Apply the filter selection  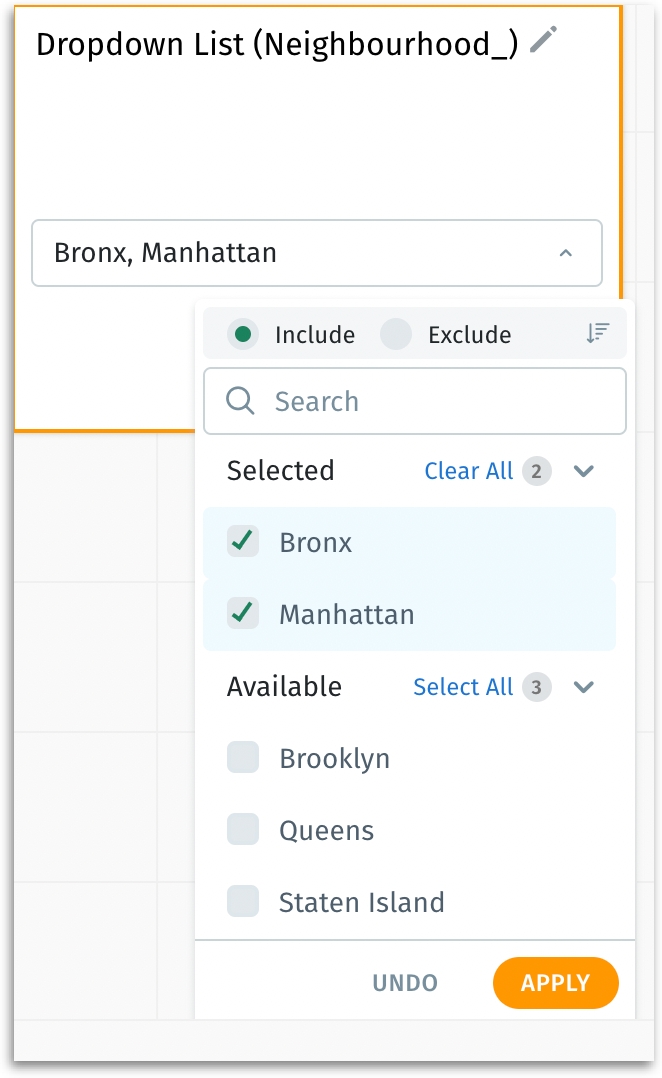click(x=555, y=982)
